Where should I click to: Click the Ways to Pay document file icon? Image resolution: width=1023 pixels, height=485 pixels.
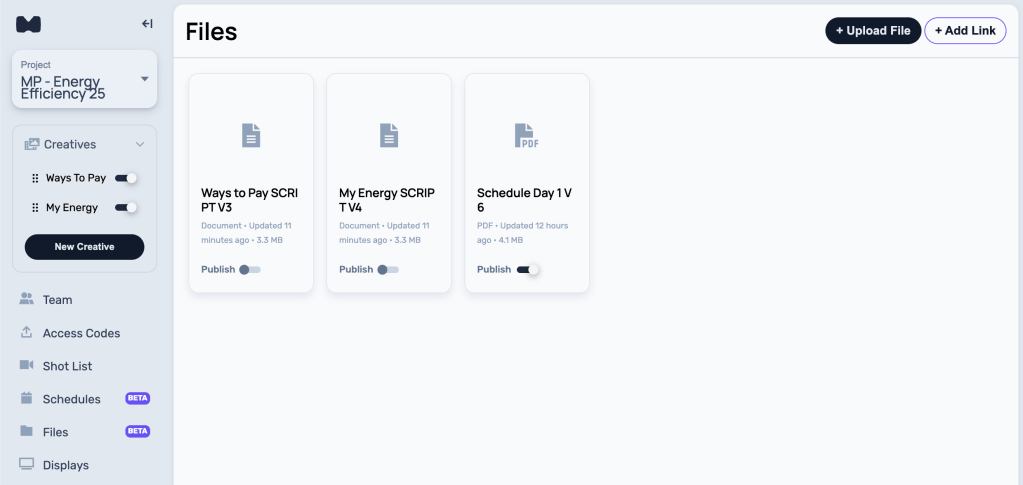tap(251, 135)
